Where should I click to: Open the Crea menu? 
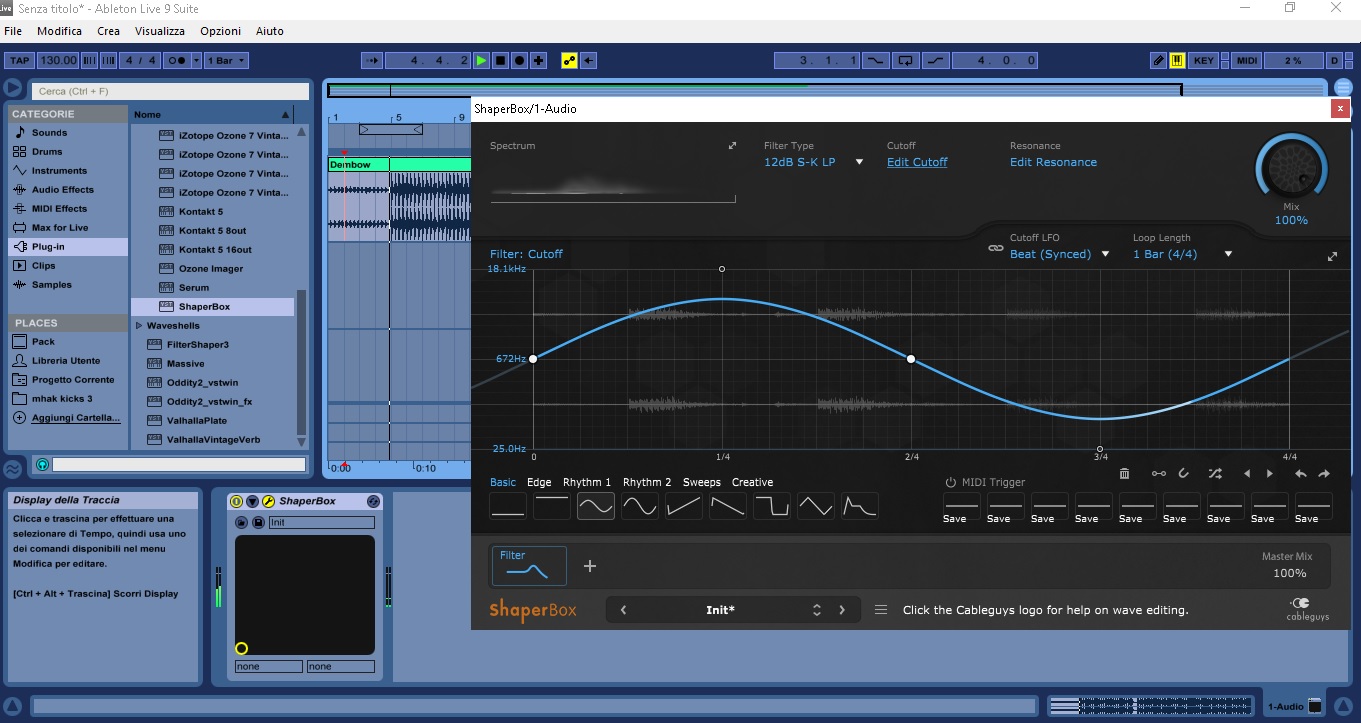[x=108, y=31]
